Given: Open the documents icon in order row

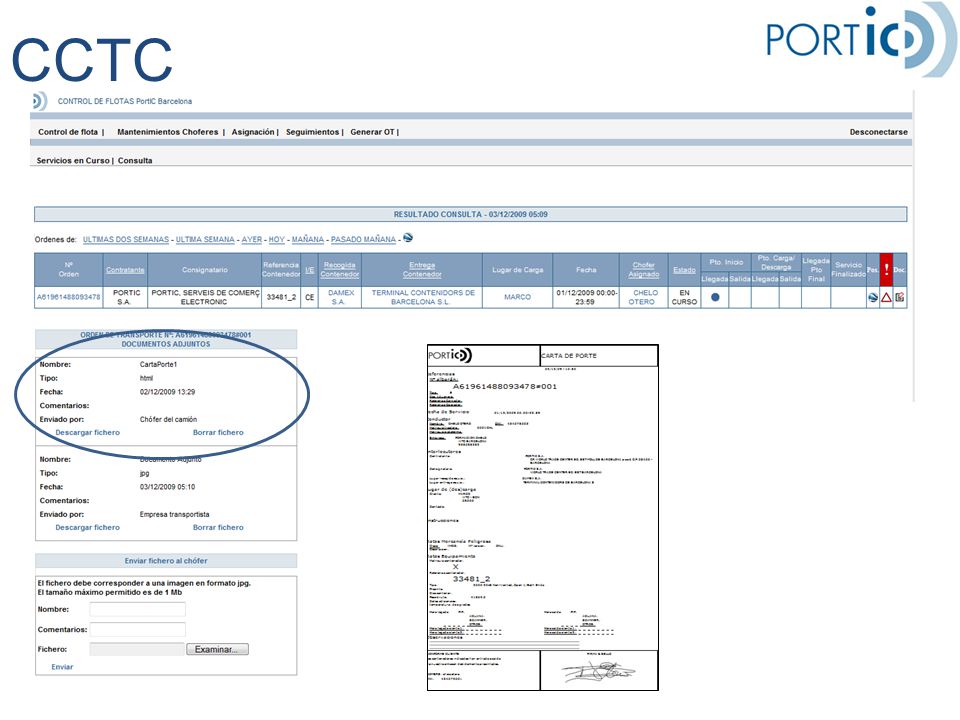Looking at the screenshot, I should click(x=899, y=298).
